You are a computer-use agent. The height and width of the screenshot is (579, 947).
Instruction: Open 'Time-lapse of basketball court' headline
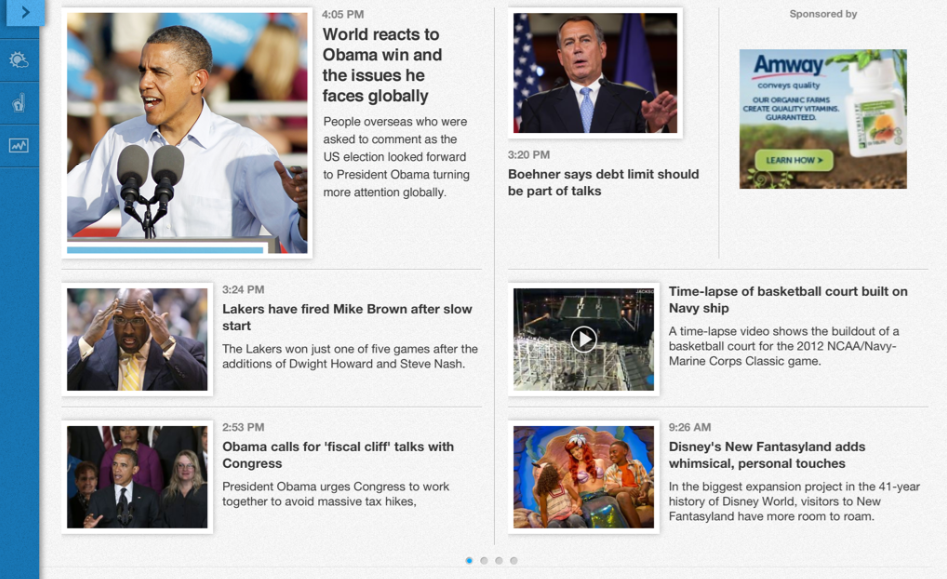[787, 300]
